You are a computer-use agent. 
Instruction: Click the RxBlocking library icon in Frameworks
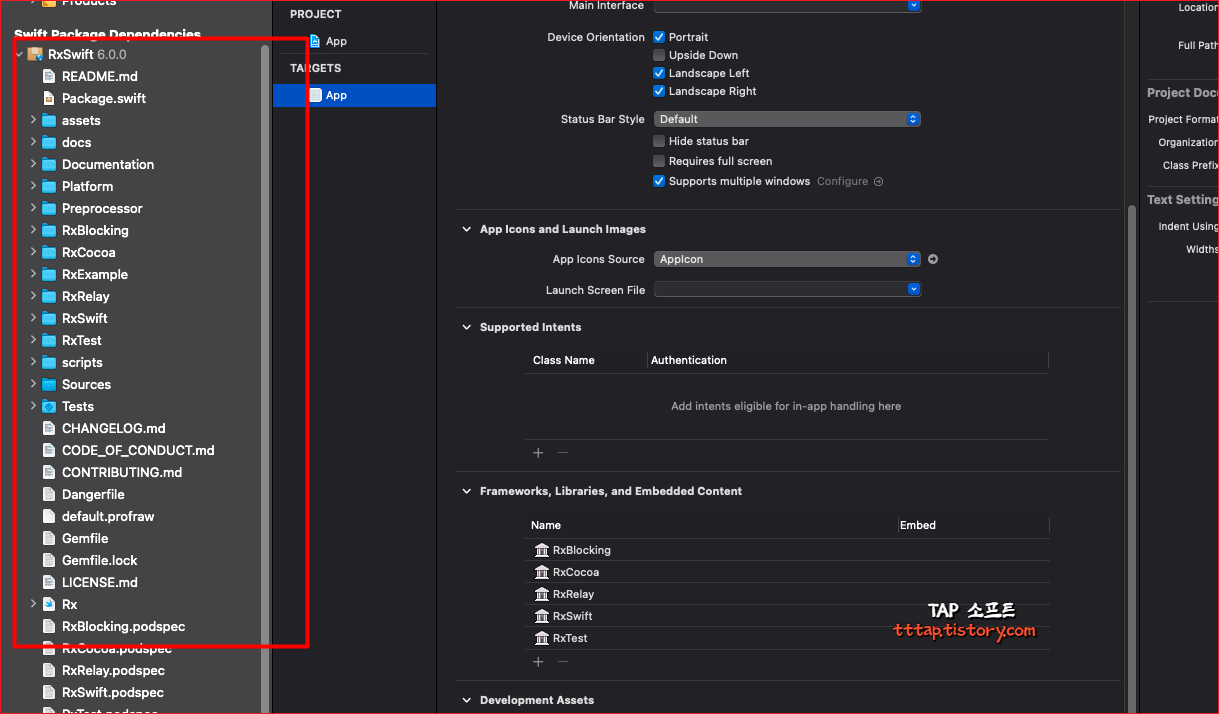pyautogui.click(x=542, y=550)
